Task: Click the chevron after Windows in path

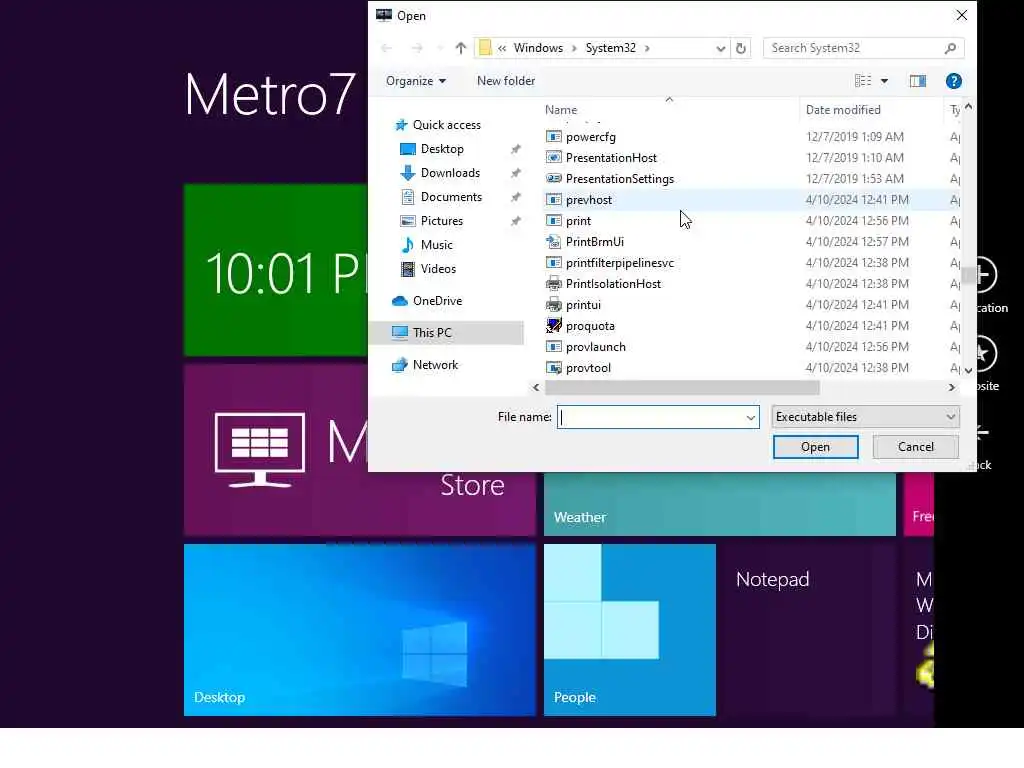Action: tap(574, 48)
